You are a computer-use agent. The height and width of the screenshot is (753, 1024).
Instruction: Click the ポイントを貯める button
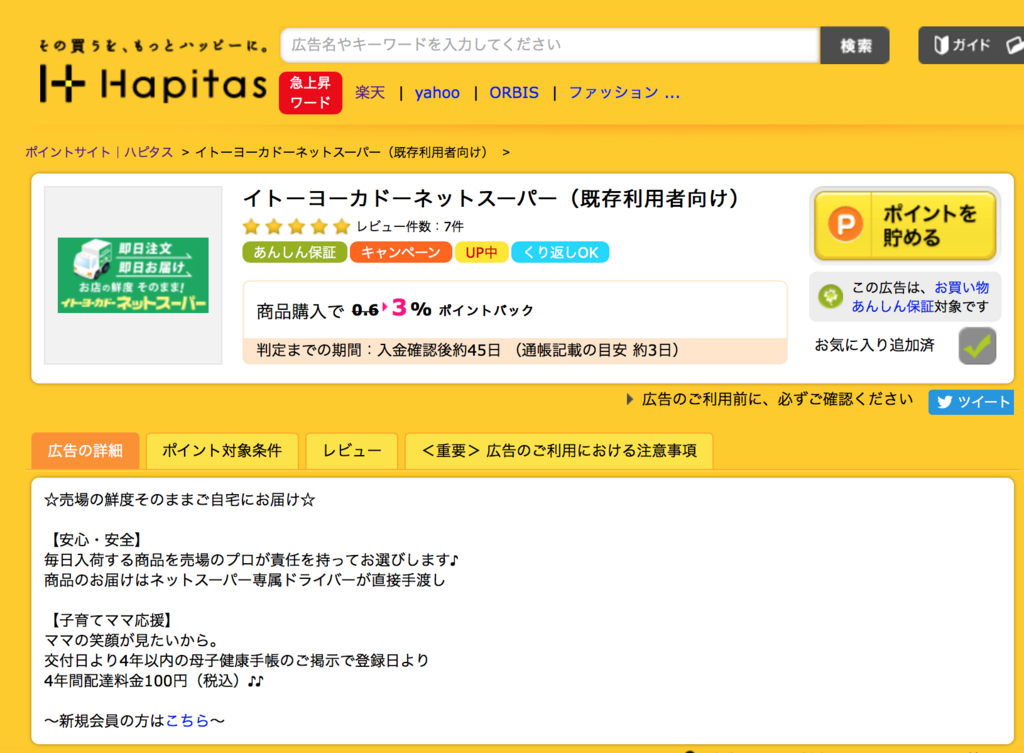click(x=905, y=225)
